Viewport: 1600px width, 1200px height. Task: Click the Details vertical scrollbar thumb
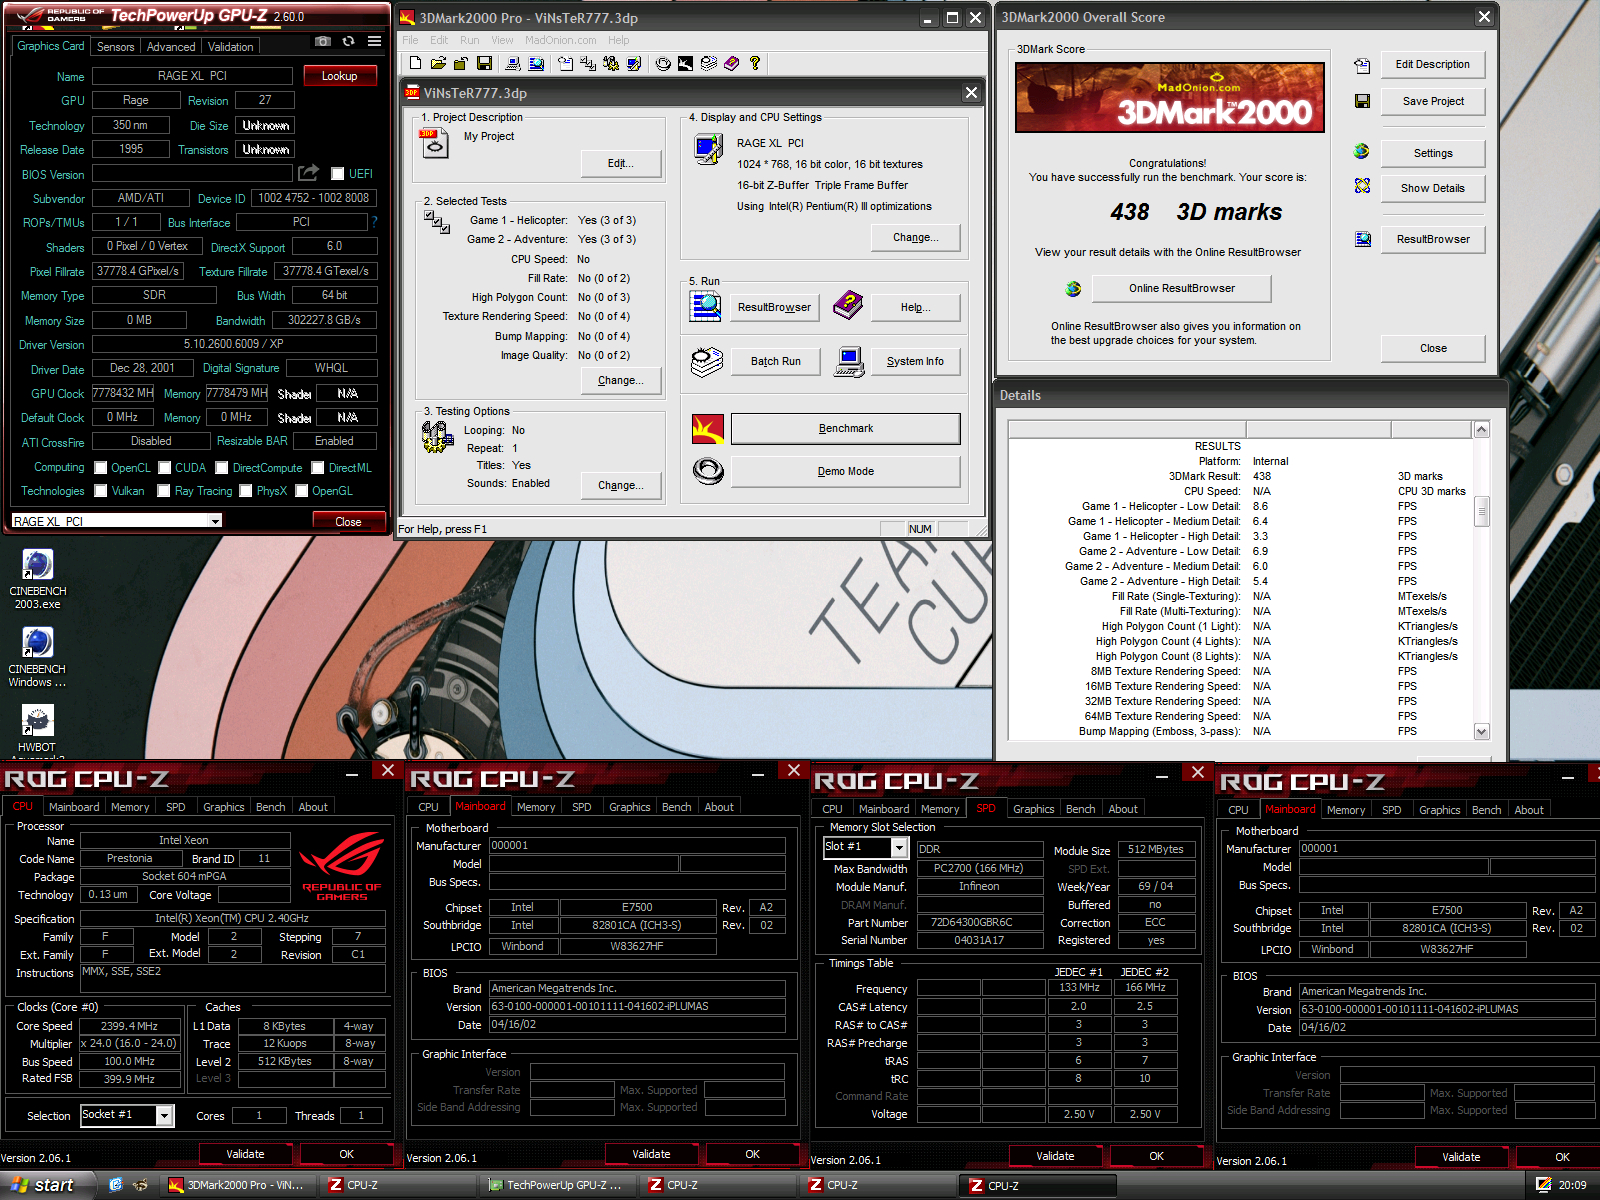(1482, 511)
